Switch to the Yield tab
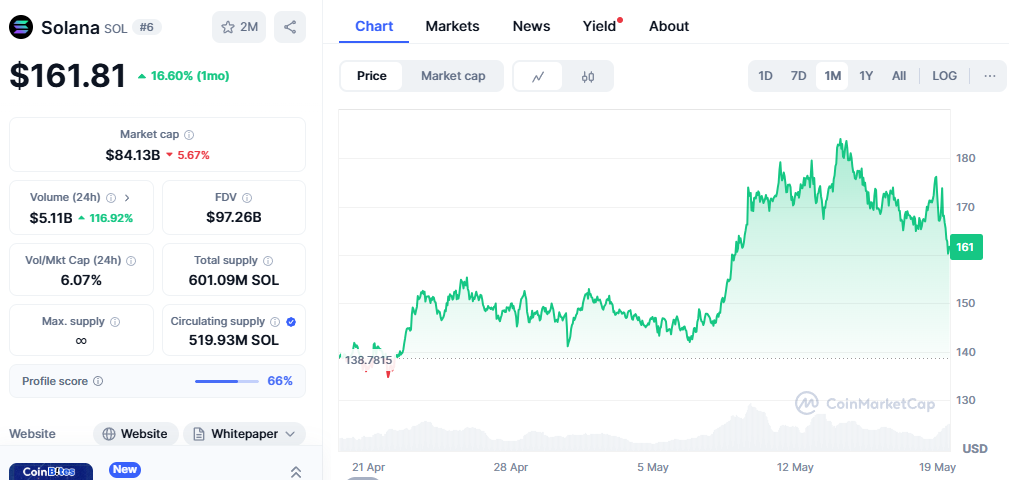1009x480 pixels. pos(600,26)
